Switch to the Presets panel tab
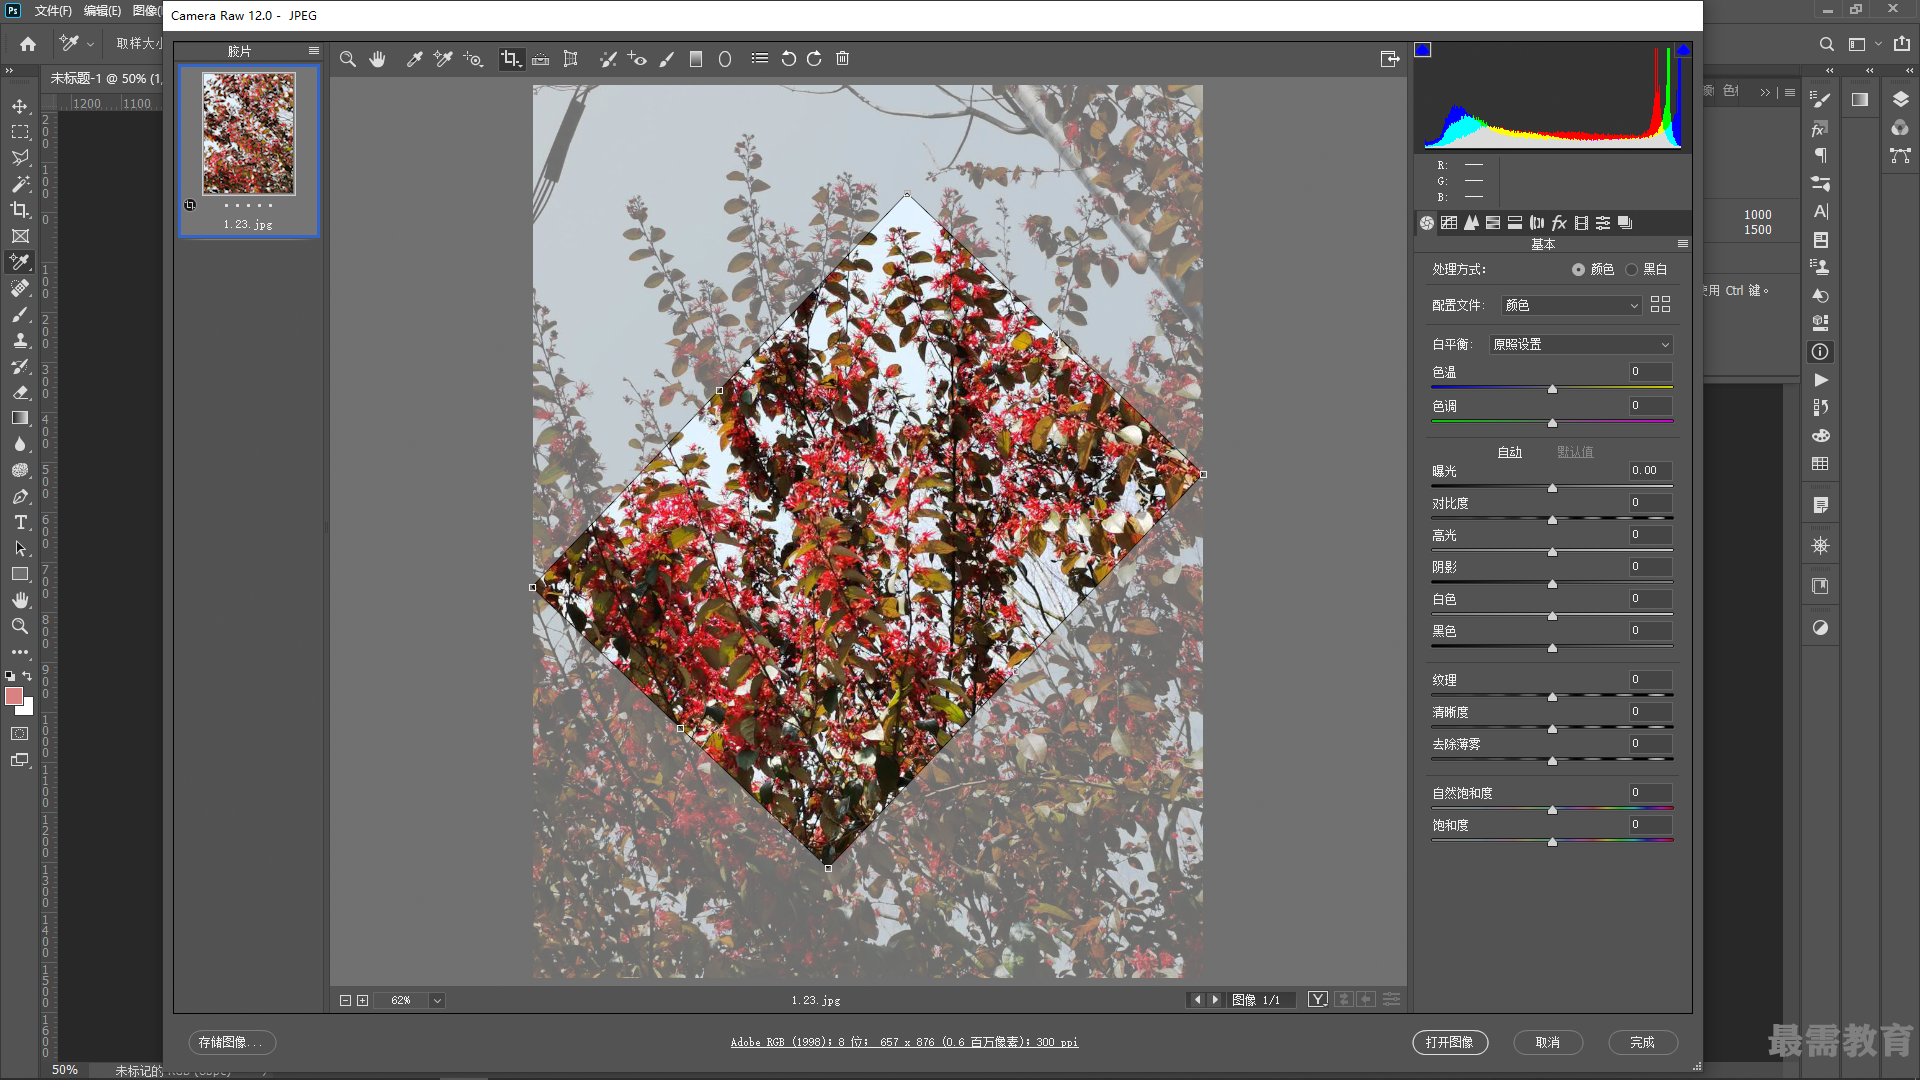This screenshot has height=1080, width=1920. pos(1603,223)
